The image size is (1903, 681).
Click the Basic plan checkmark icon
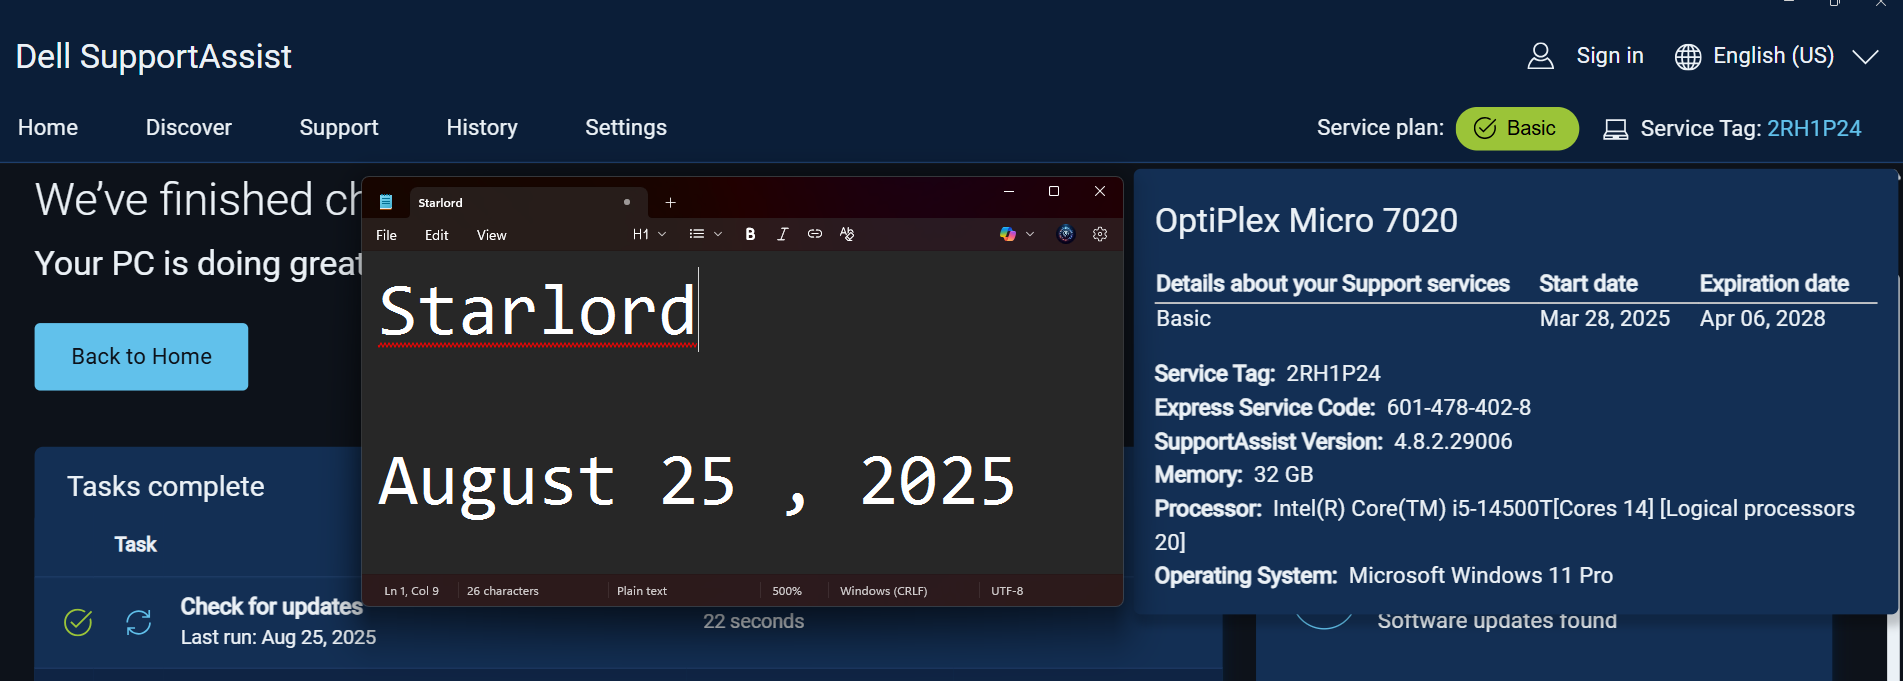pos(1485,128)
